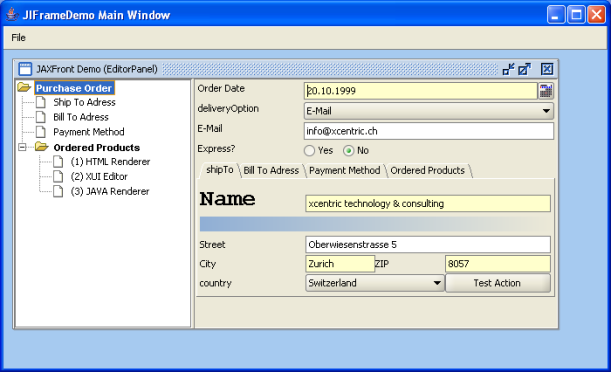
Task: Minimize the JIFrameDemo Main Window
Action: point(556,15)
